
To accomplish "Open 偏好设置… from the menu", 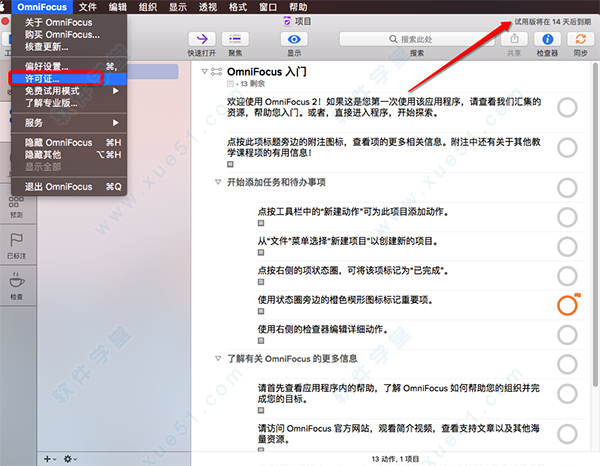I will pos(69,67).
